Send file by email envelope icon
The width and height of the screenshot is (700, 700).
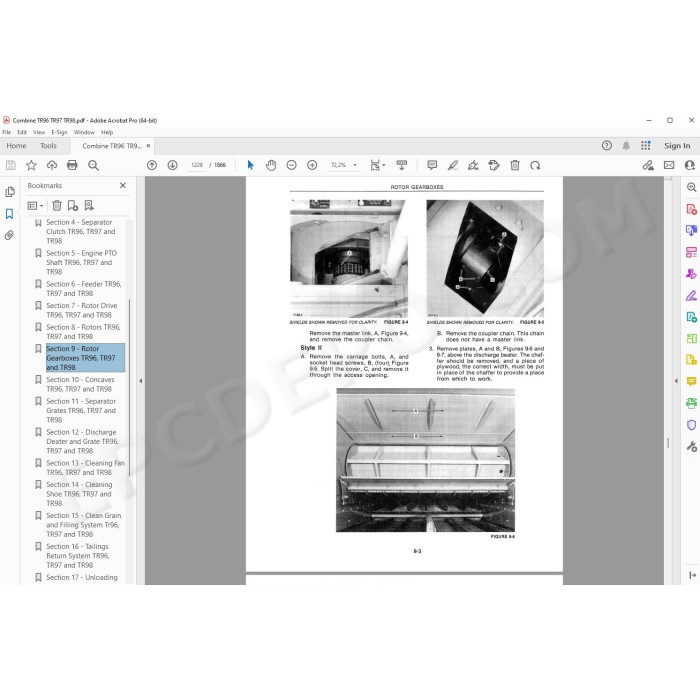point(669,165)
